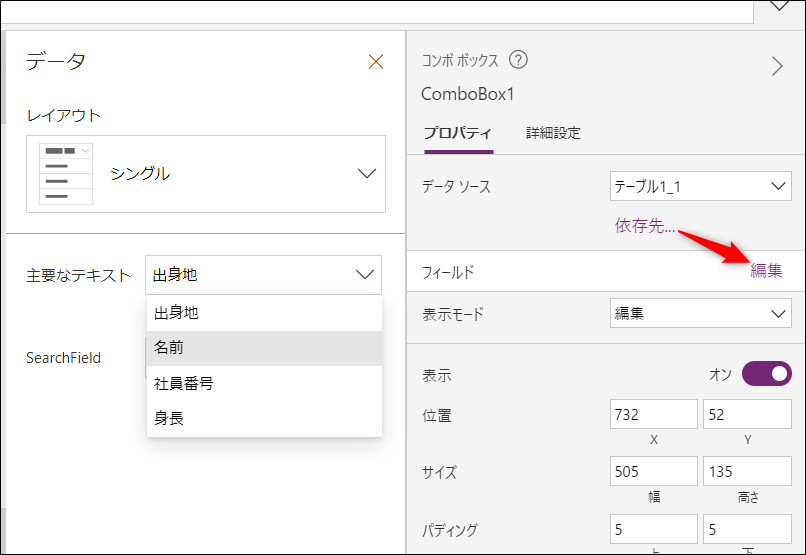The image size is (806, 555).
Task: Open the データ ソース テーブル1_1 dropdown
Action: (x=701, y=186)
